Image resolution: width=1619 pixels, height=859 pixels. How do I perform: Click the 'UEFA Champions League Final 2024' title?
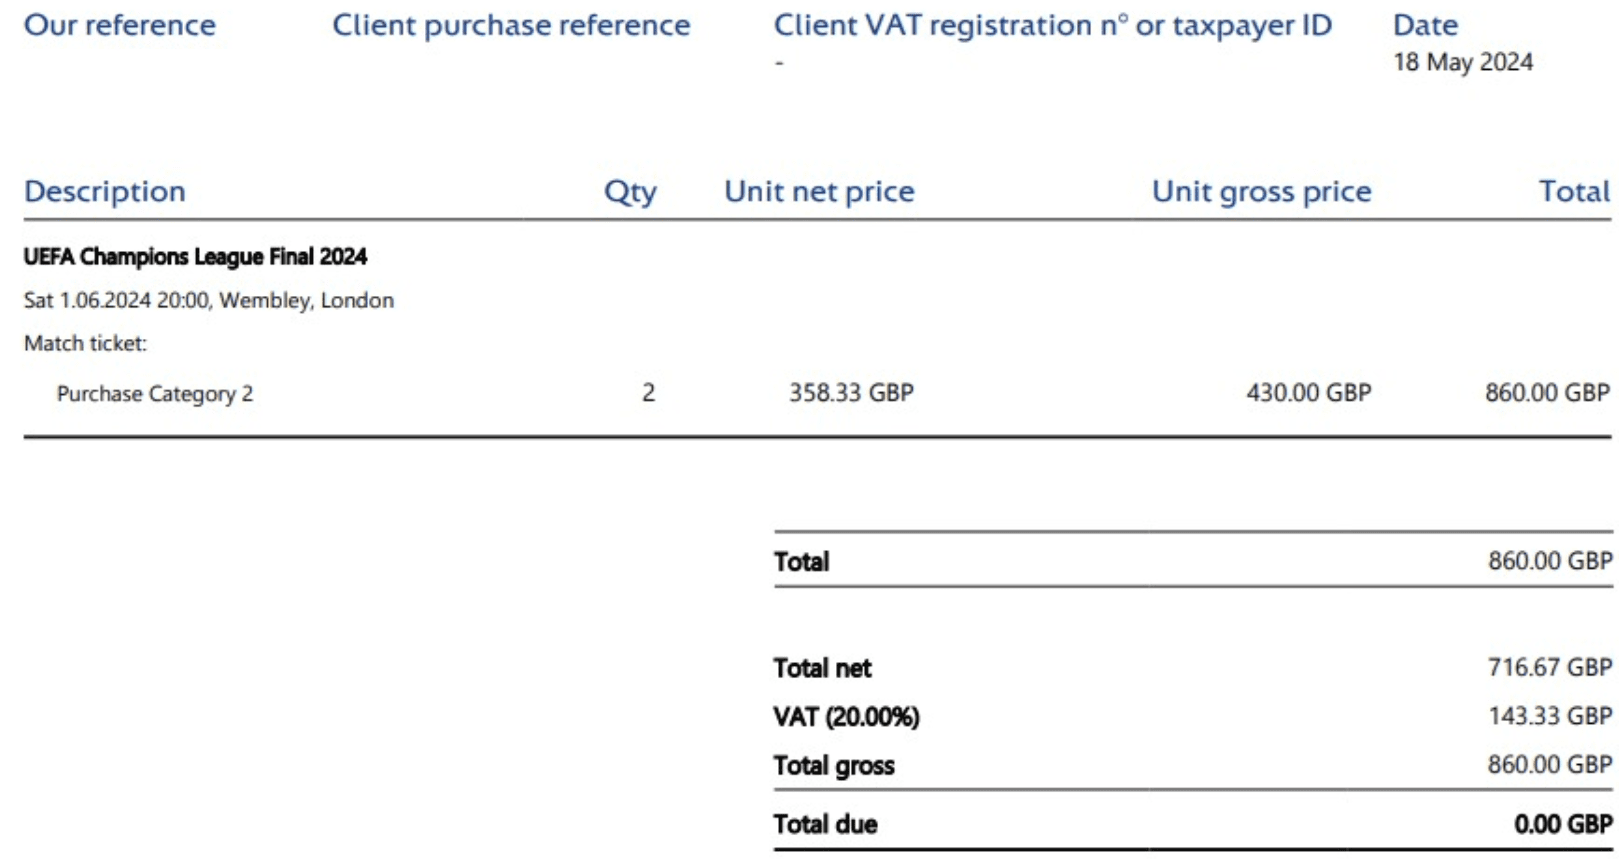coord(195,257)
